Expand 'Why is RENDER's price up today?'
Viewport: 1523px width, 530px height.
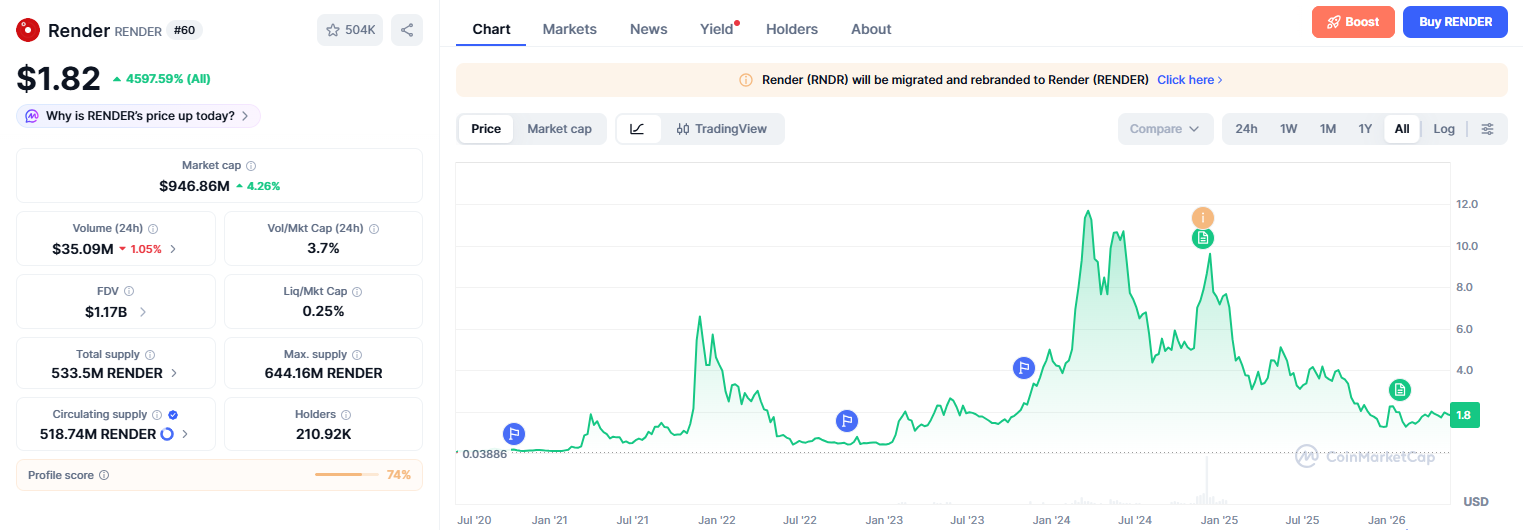click(138, 116)
